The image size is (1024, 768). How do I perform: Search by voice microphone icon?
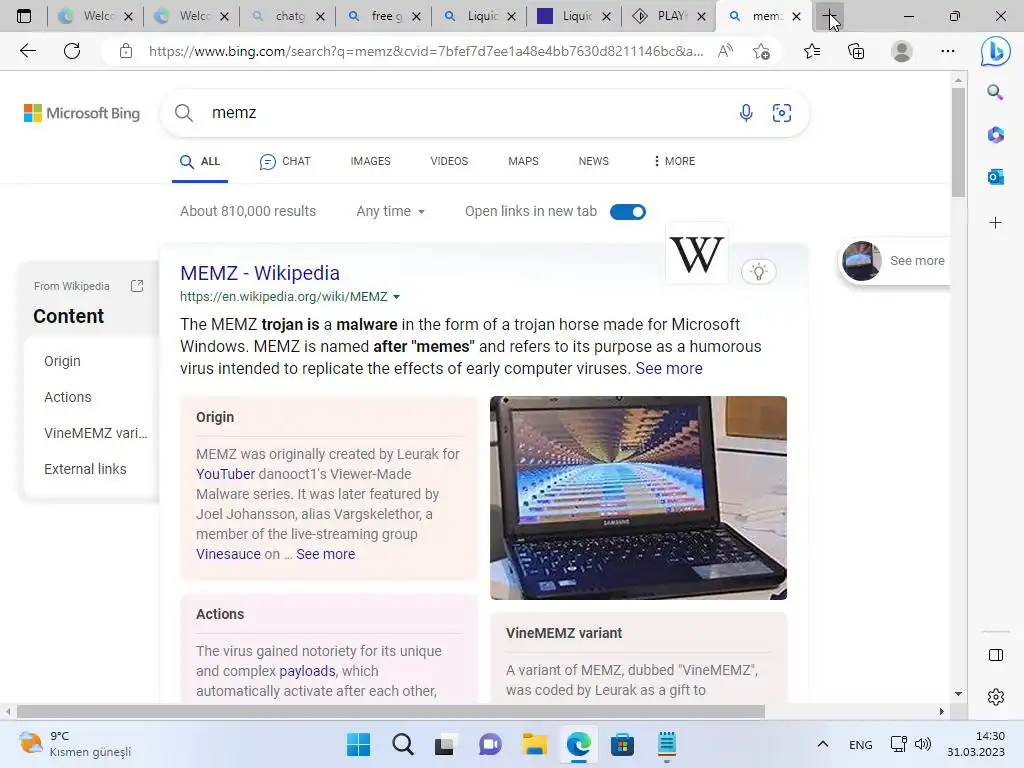[746, 113]
